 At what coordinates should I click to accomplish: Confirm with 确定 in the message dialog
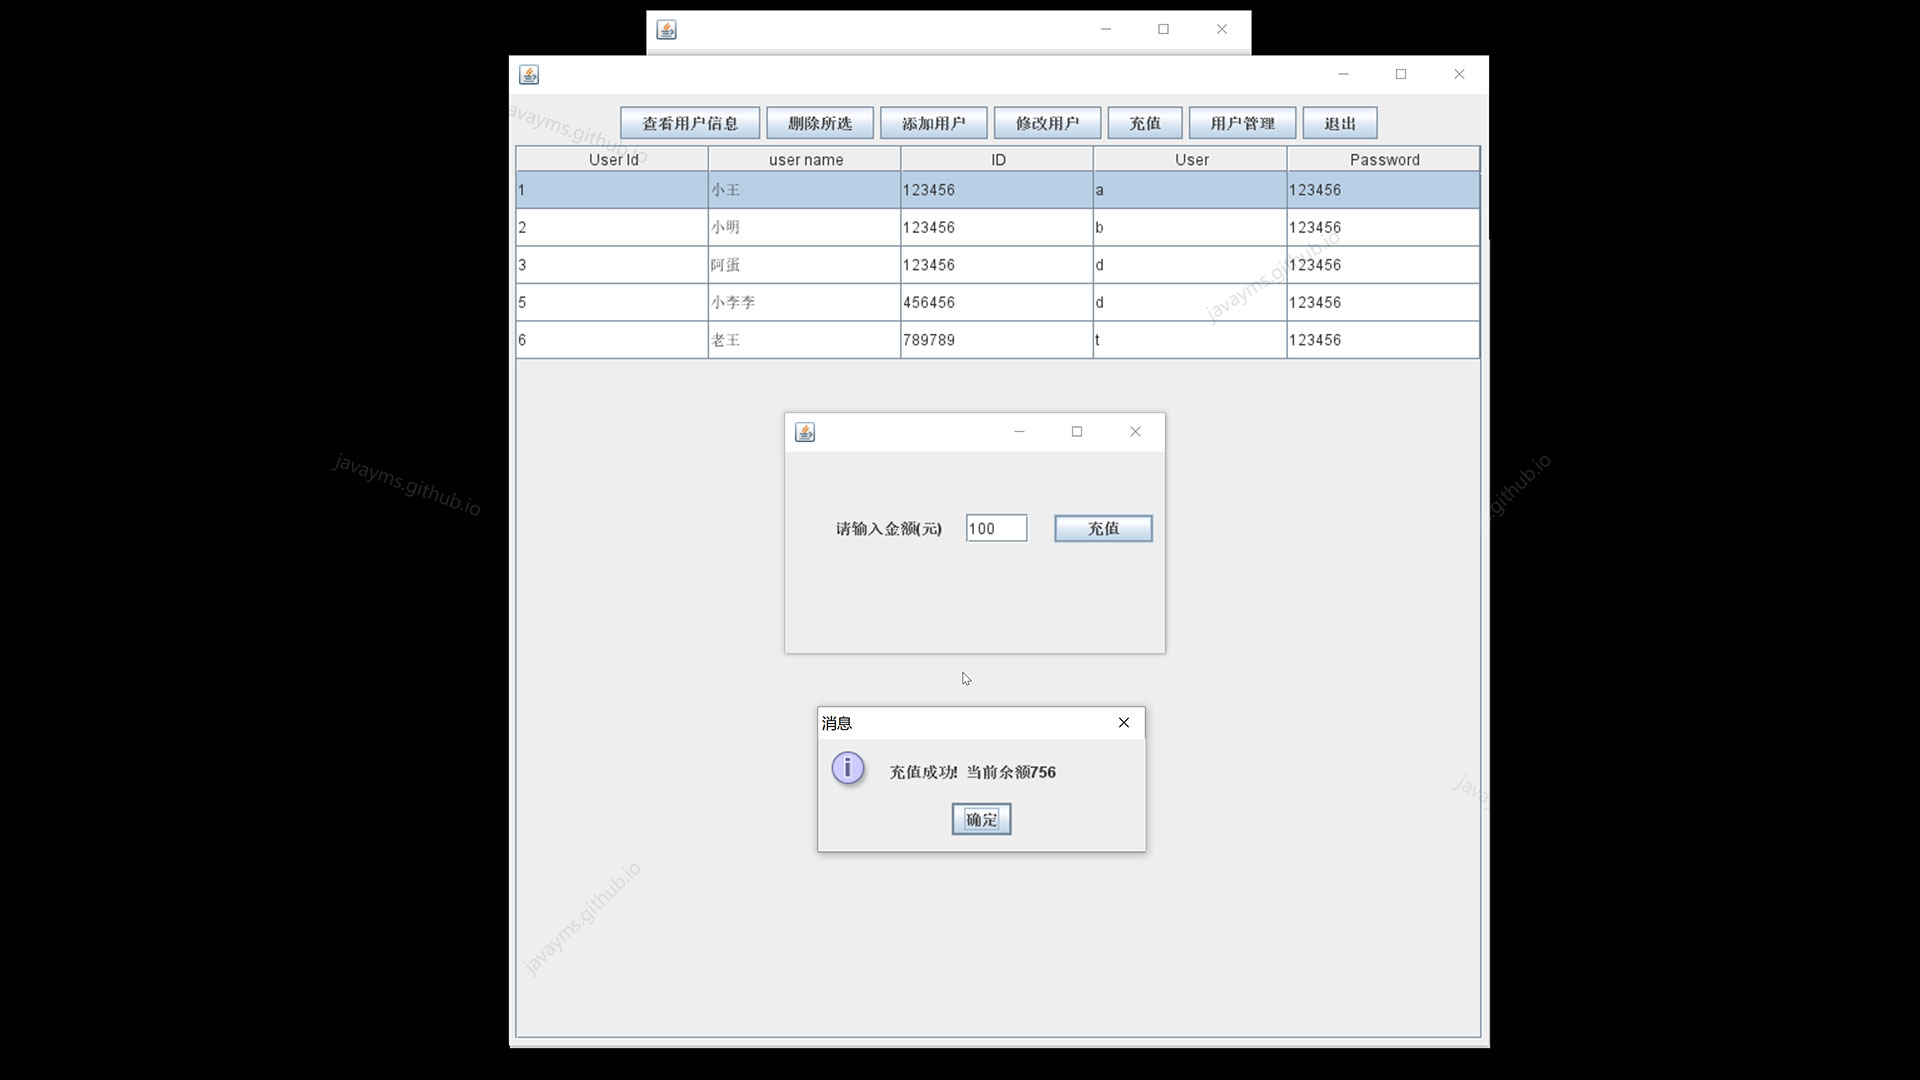click(980, 818)
